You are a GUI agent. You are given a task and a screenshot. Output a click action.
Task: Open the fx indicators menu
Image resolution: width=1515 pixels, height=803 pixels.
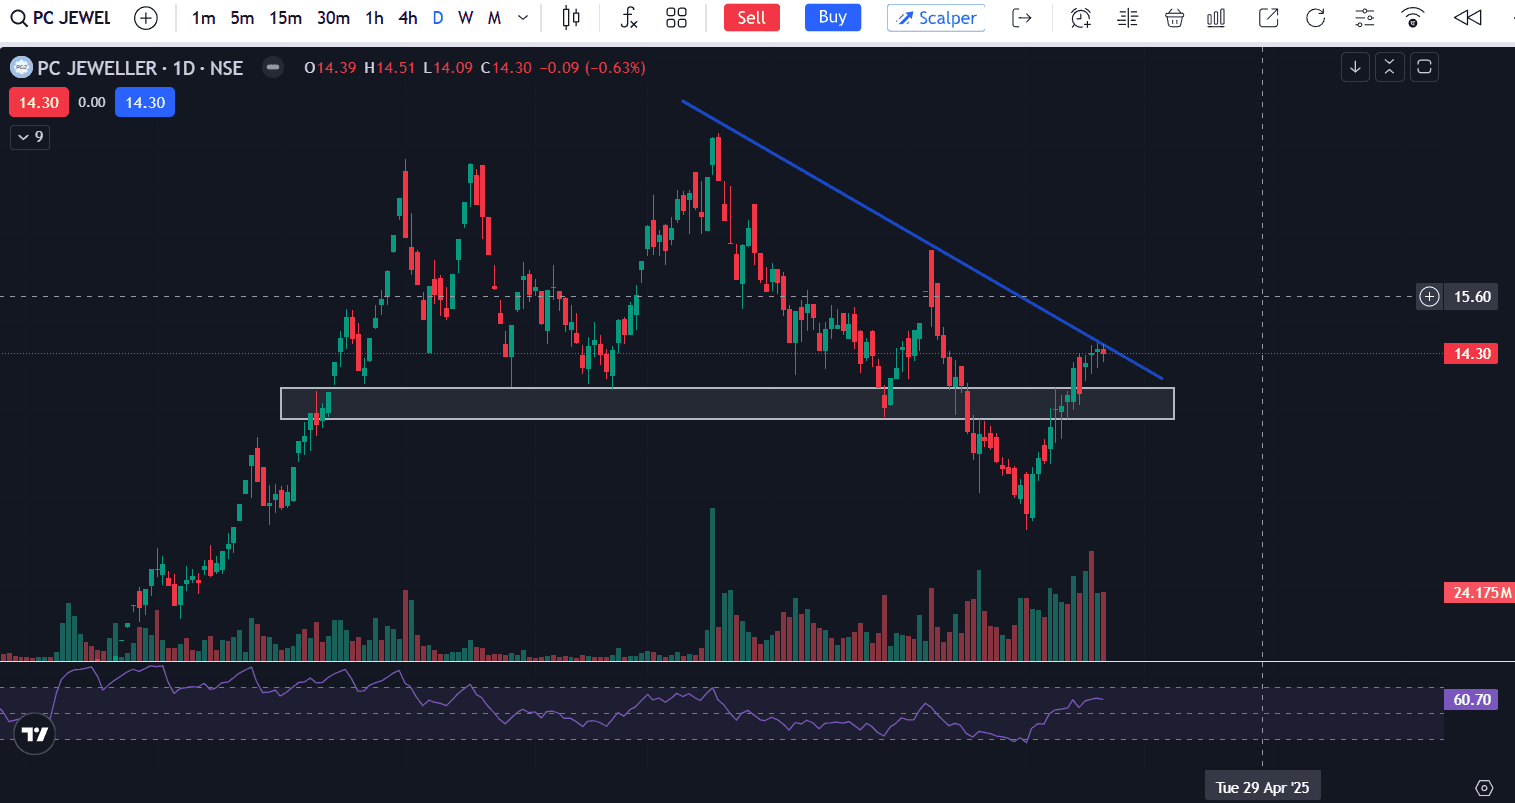point(628,18)
